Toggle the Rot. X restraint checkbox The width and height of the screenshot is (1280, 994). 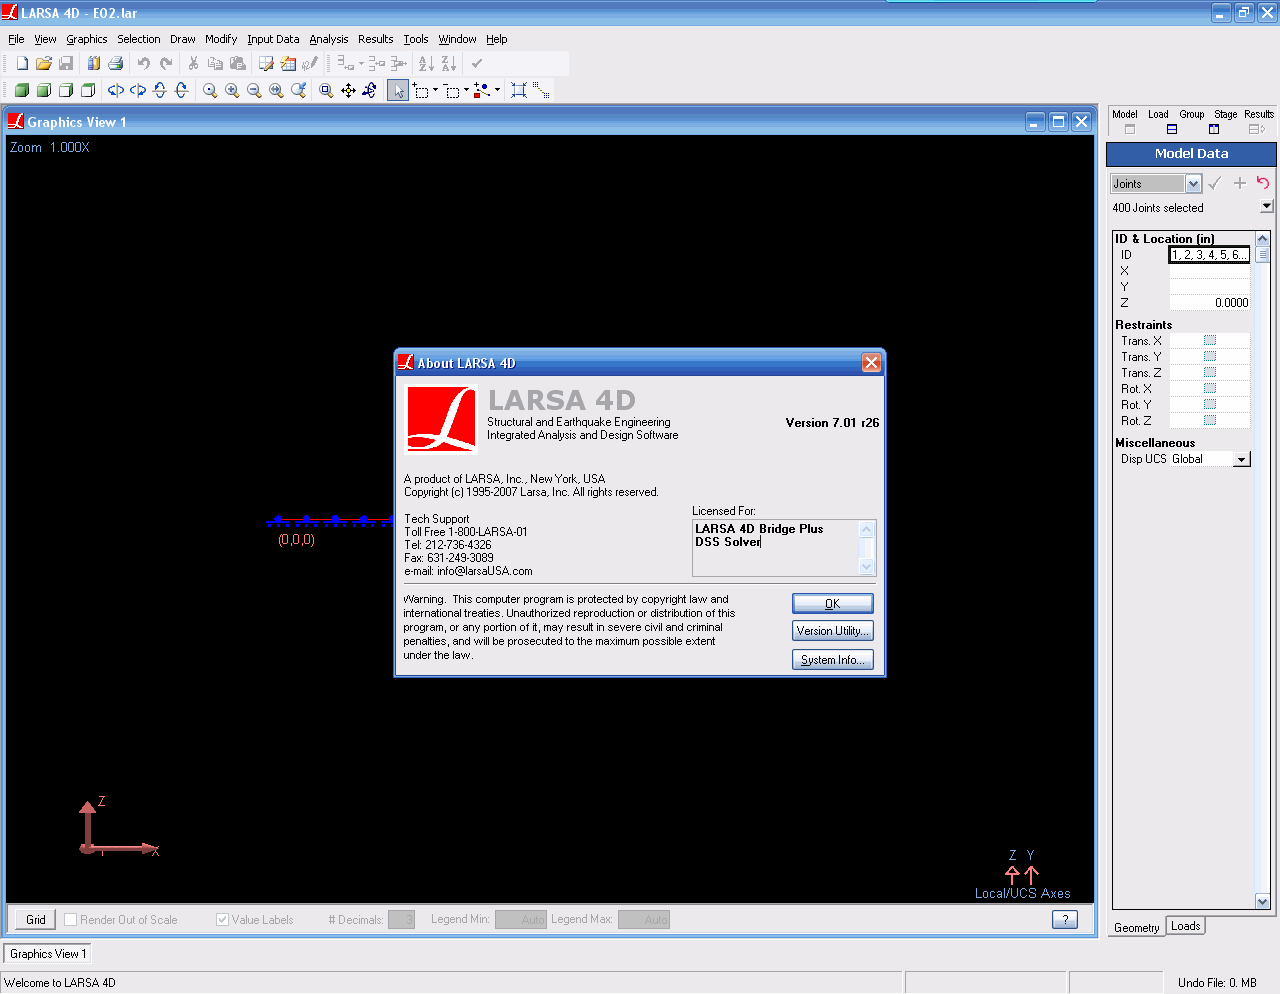(1210, 388)
